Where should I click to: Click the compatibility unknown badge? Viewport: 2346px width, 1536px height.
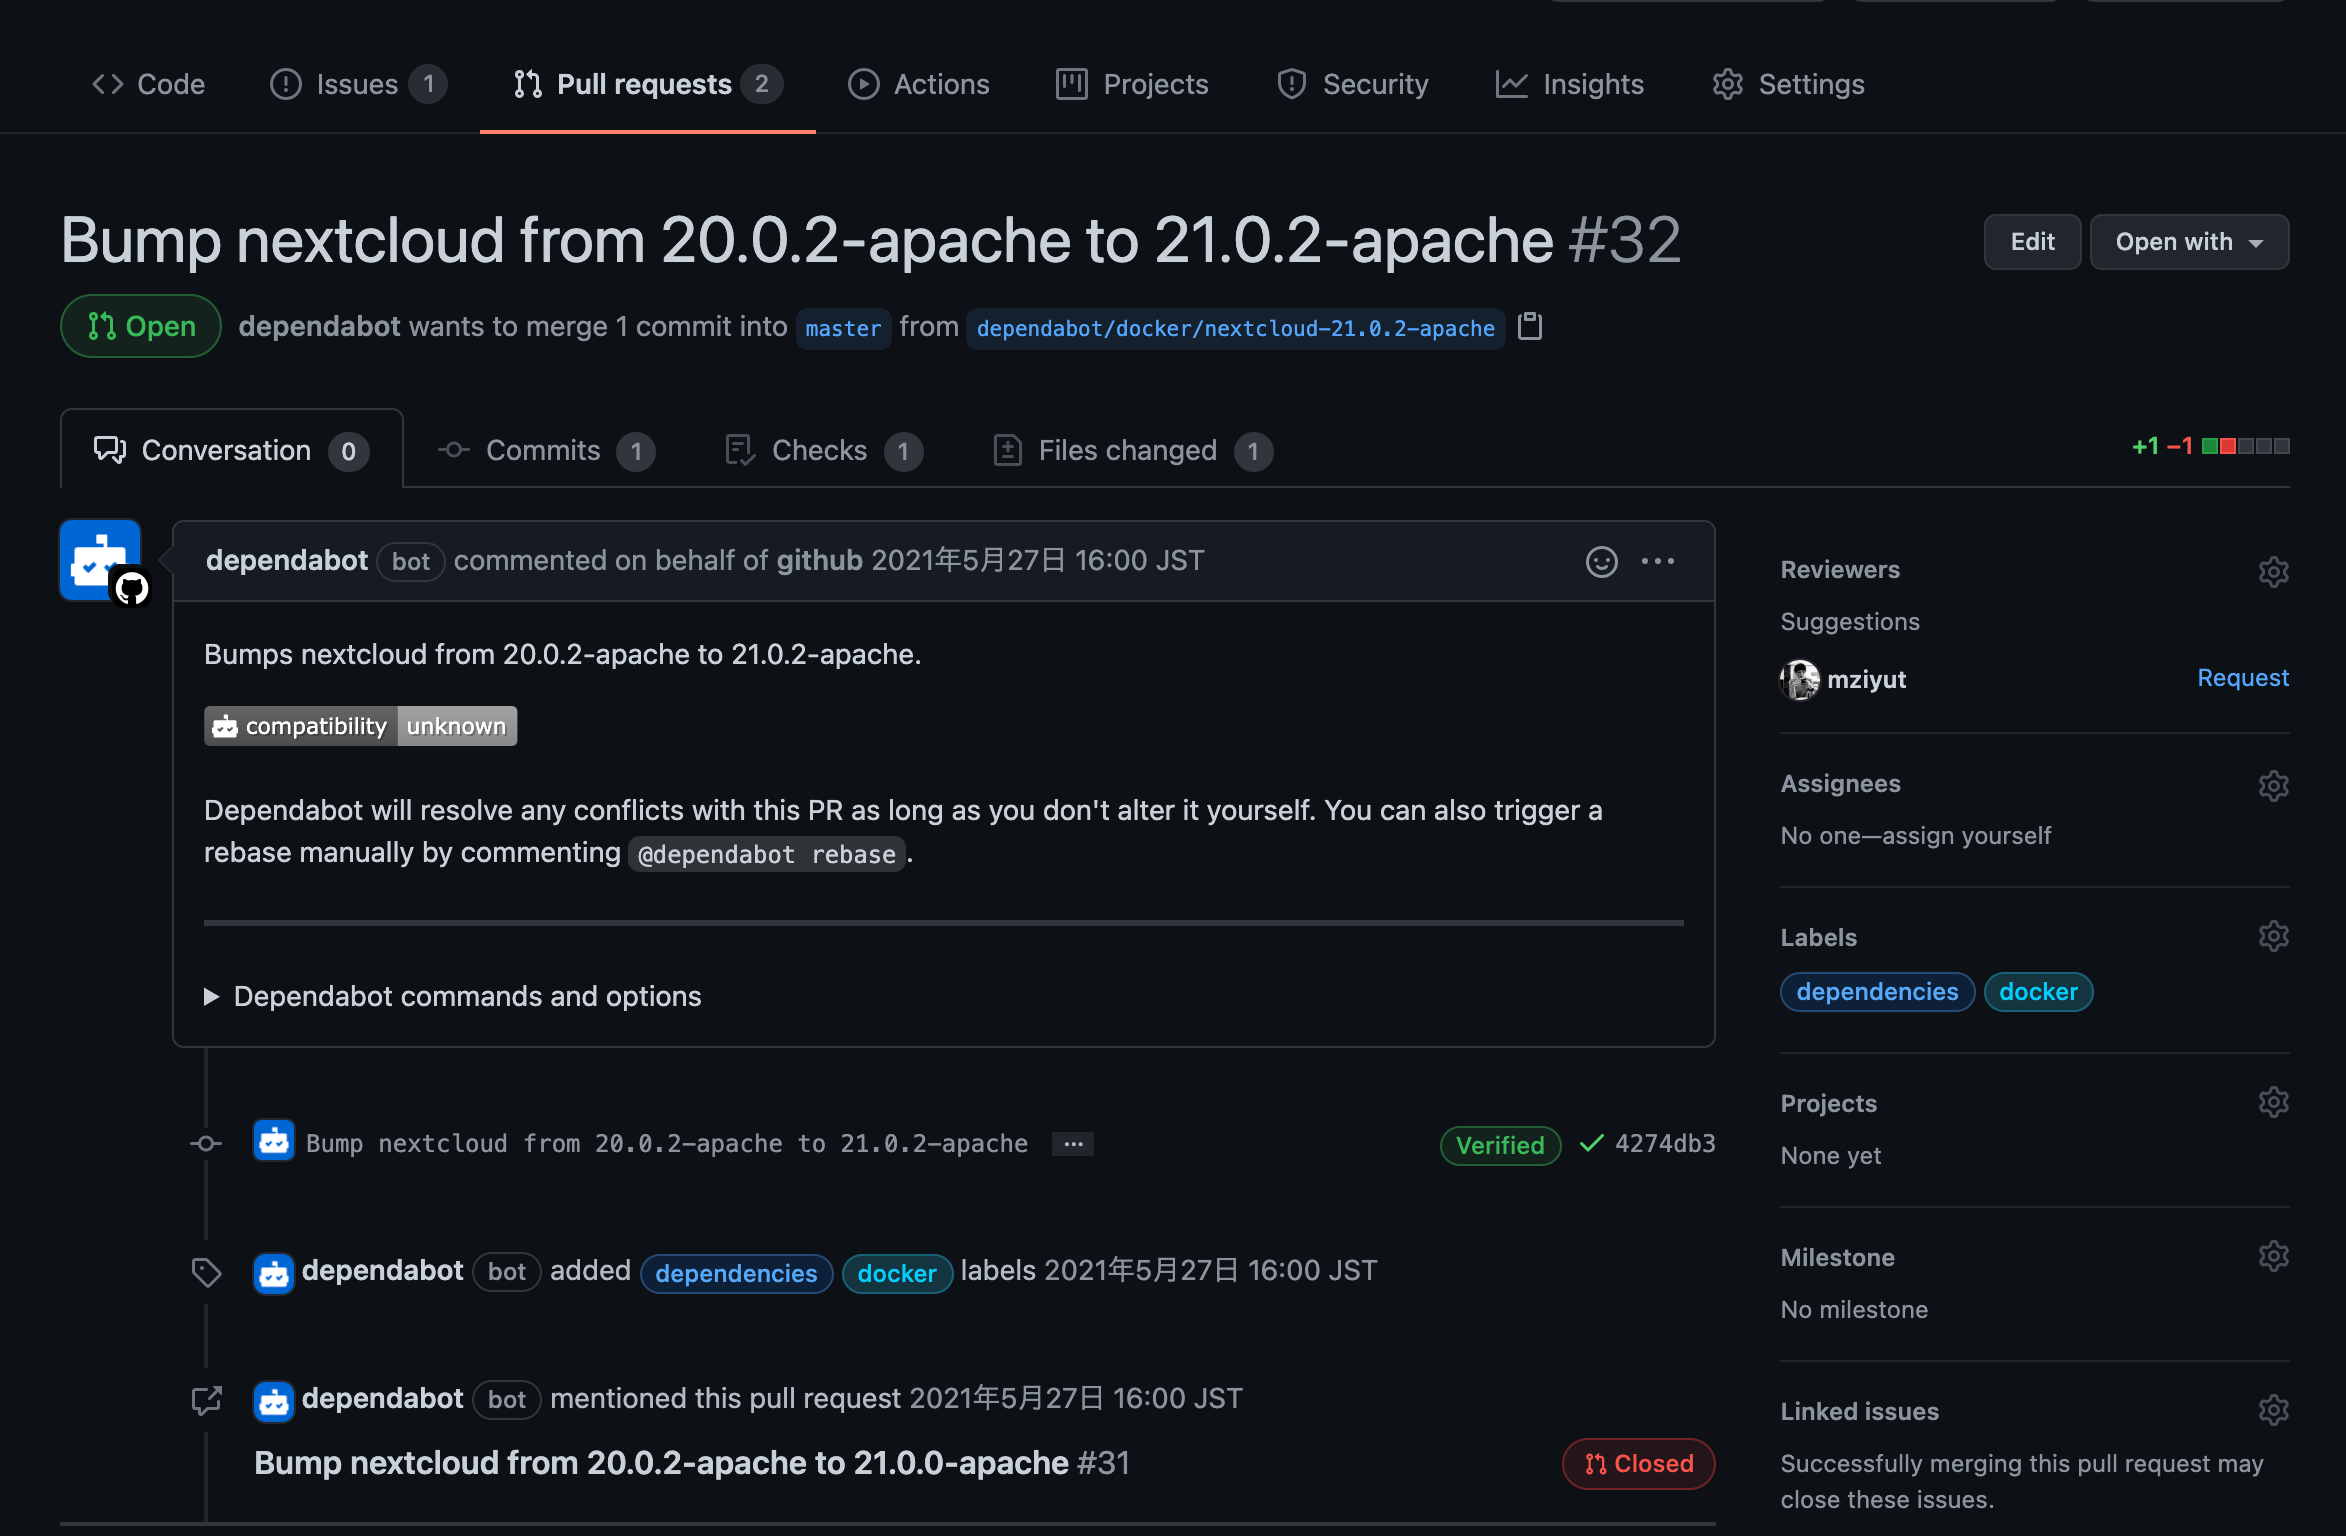[x=360, y=726]
